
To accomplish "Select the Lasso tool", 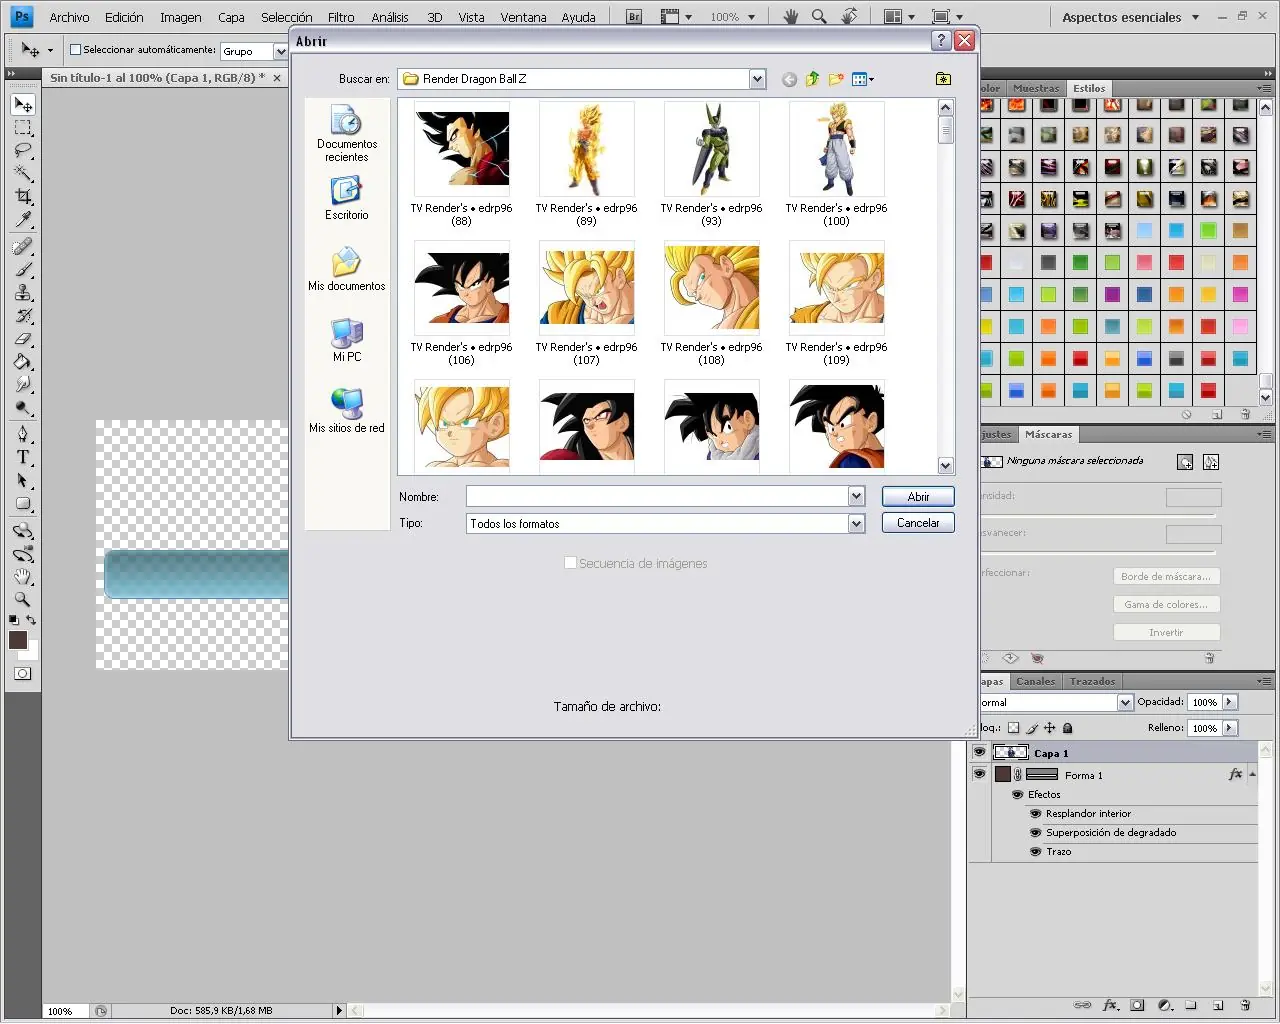I will coord(23,151).
